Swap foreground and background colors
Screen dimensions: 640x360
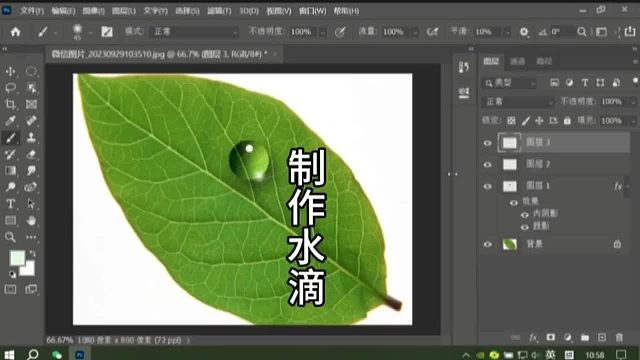point(33,254)
